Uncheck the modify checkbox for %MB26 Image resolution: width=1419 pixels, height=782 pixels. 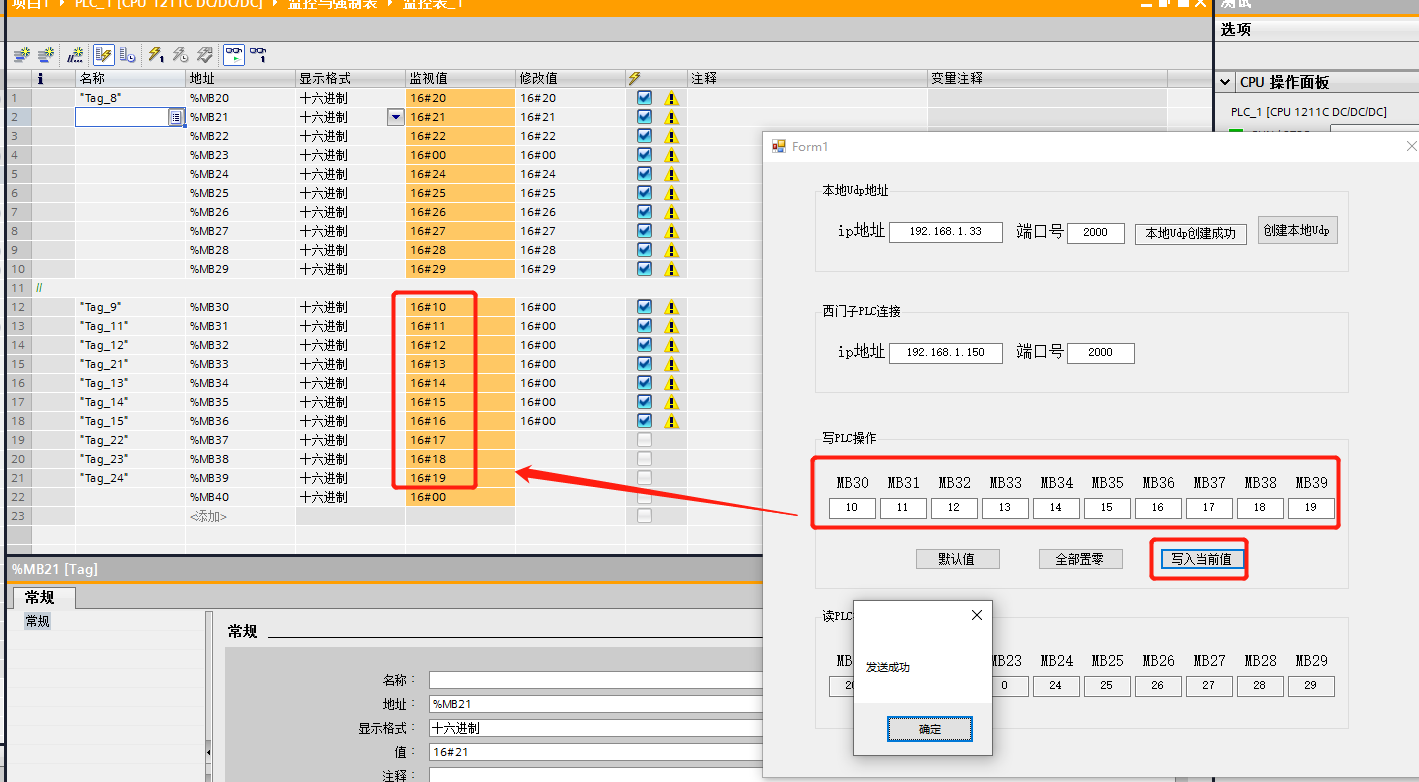tap(644, 212)
